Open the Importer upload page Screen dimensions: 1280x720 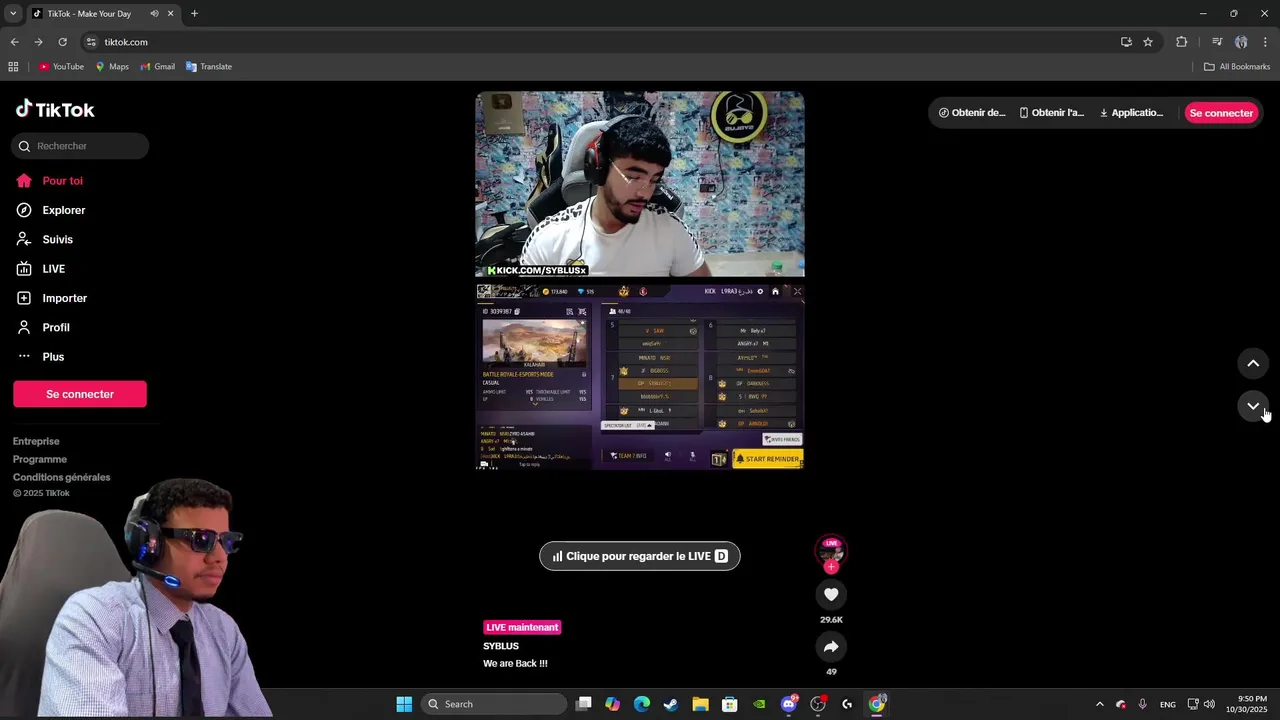coord(52,298)
